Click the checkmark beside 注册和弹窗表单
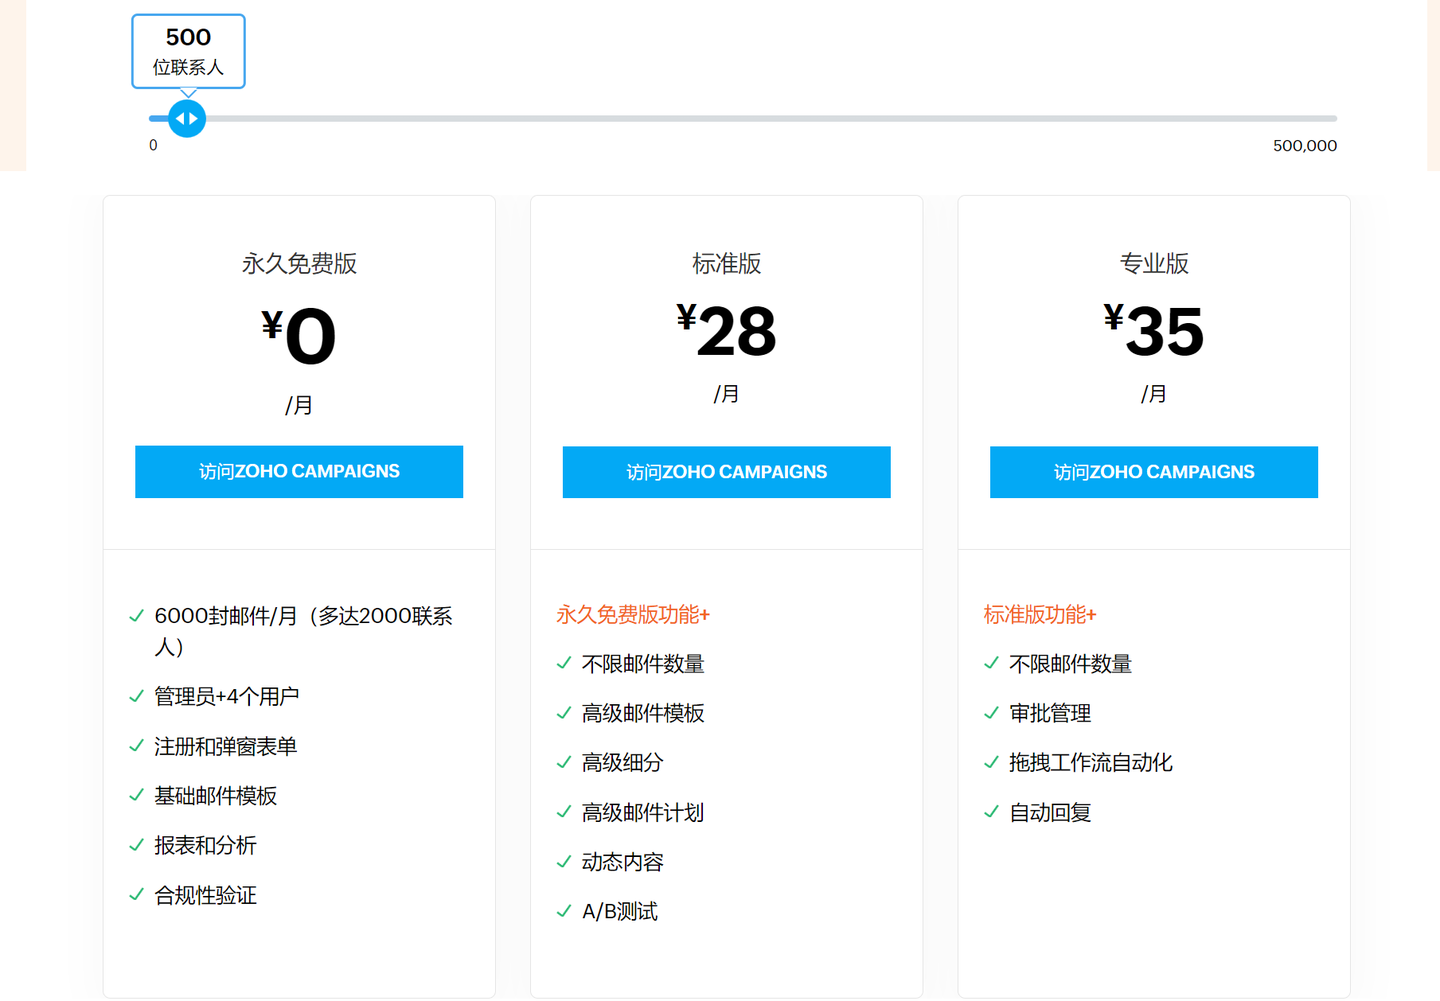Viewport: 1440px width, 1001px height. pos(137,746)
